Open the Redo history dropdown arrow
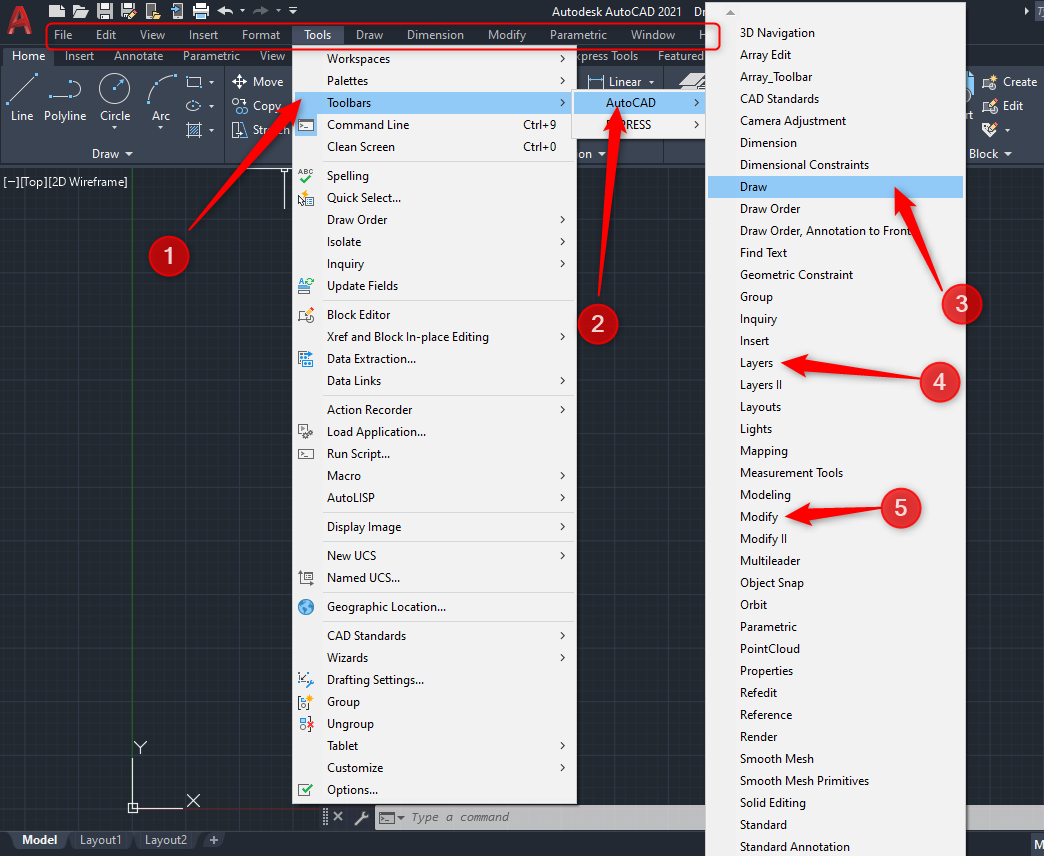This screenshot has height=856, width=1044. tap(278, 11)
